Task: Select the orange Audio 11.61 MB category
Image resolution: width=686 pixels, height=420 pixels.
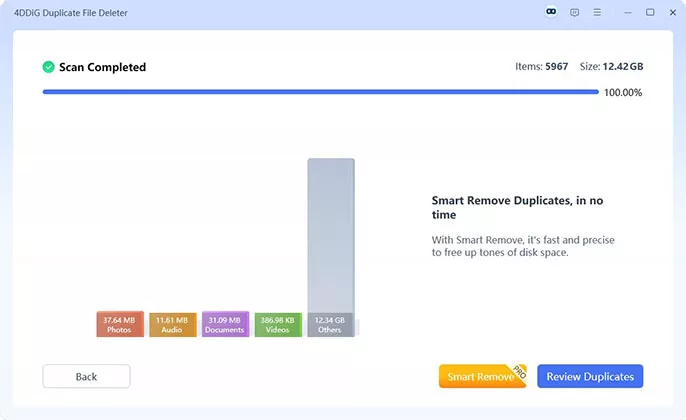Action: point(172,324)
